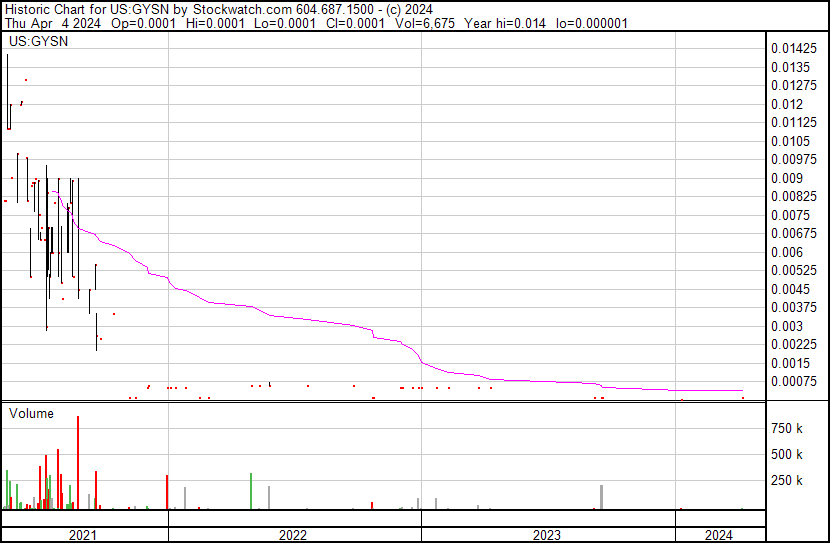Click the 0.009 price axis label
This screenshot has height=543, width=830.
coord(787,179)
